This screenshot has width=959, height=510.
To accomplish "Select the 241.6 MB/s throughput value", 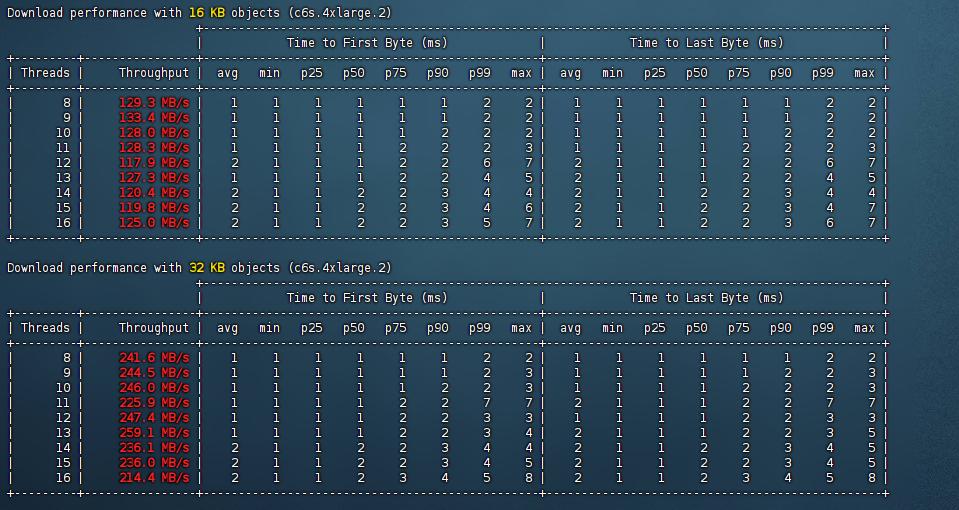I will (154, 358).
